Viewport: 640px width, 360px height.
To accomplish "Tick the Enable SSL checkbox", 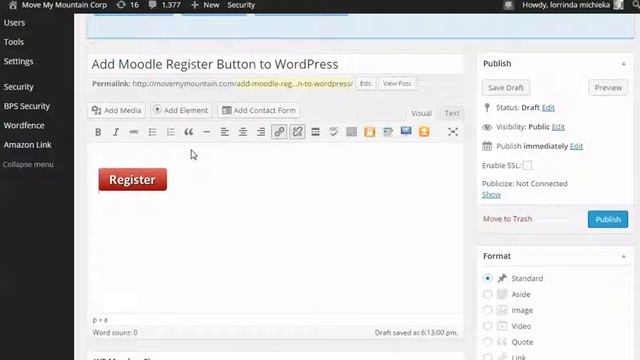I will [x=527, y=165].
